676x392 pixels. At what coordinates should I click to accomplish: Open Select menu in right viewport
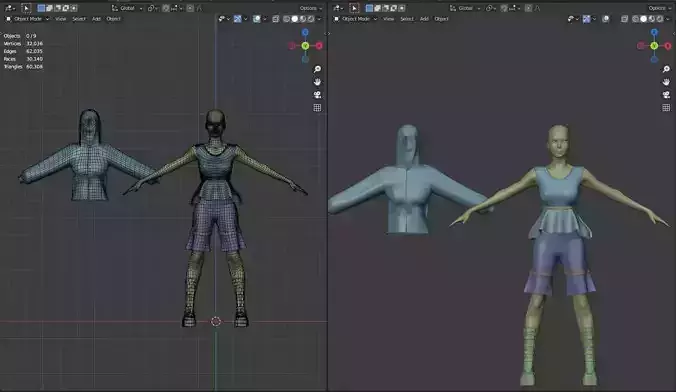407,19
